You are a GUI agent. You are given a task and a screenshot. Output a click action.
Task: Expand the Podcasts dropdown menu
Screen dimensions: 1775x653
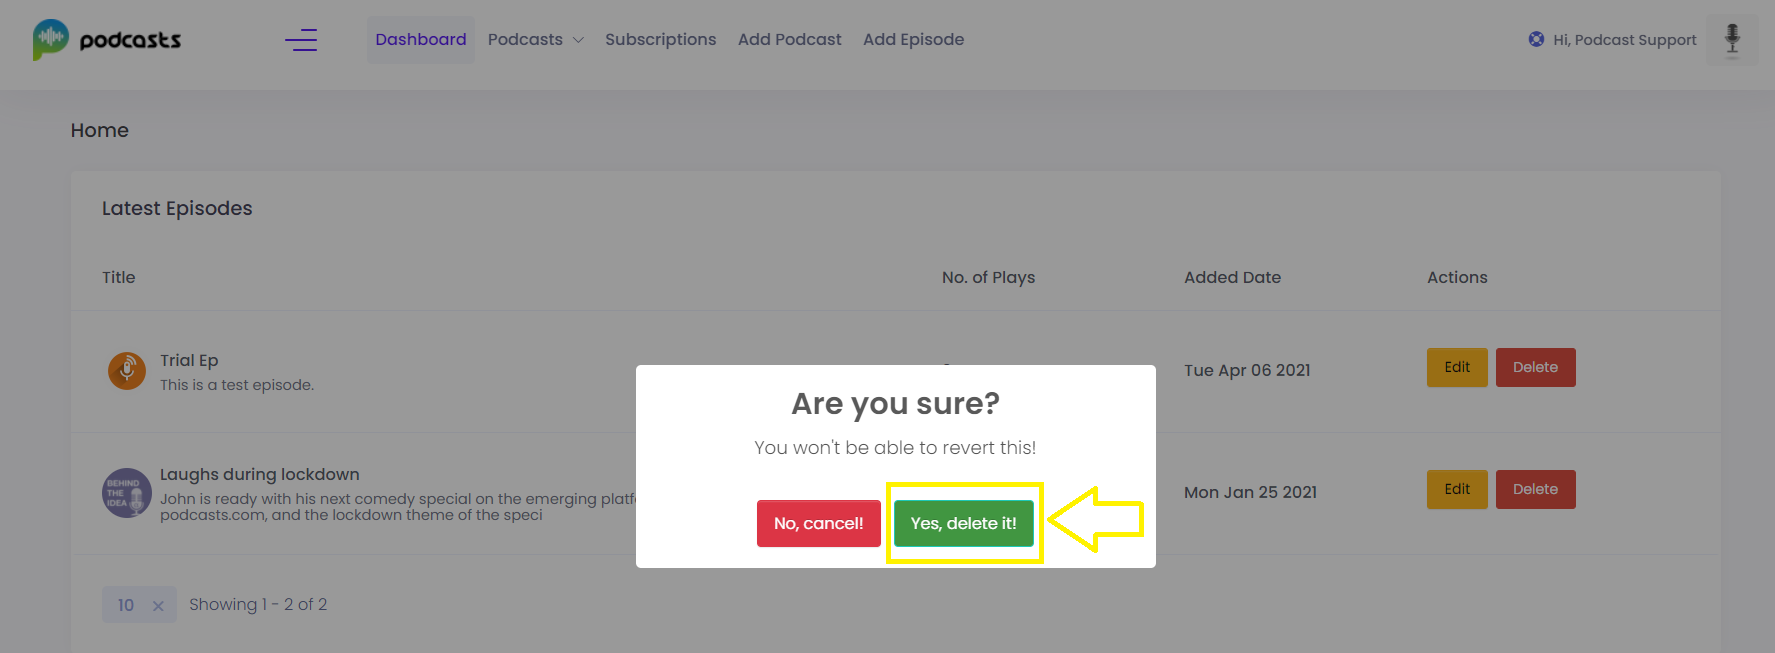point(535,39)
